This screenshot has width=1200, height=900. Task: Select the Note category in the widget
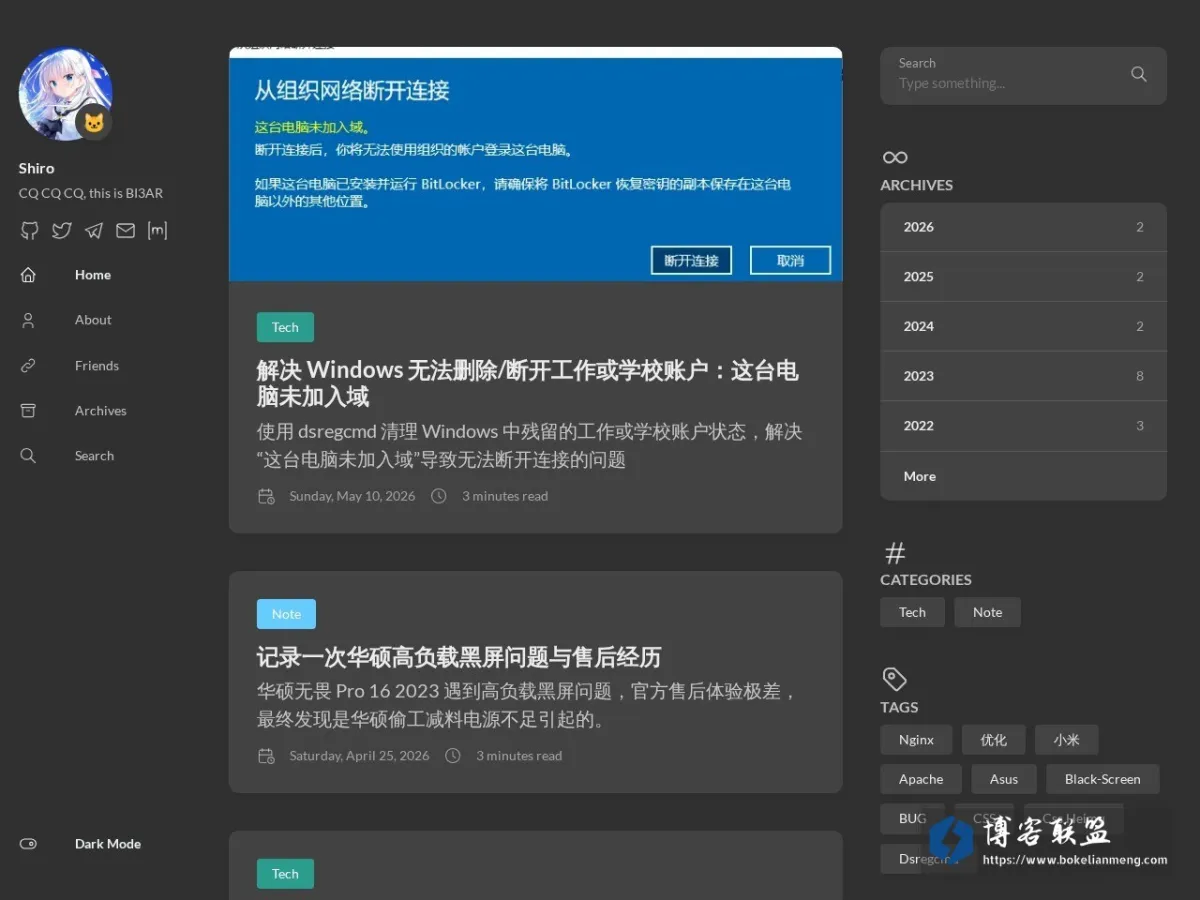click(987, 612)
